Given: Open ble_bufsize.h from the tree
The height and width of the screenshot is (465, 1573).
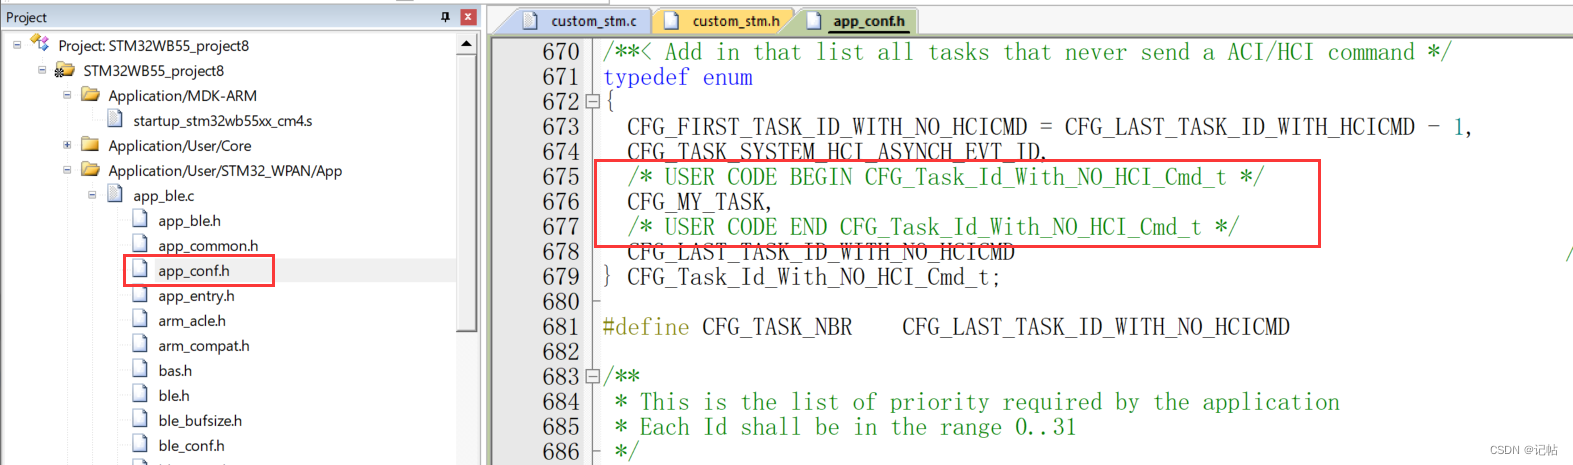Looking at the screenshot, I should [x=200, y=421].
